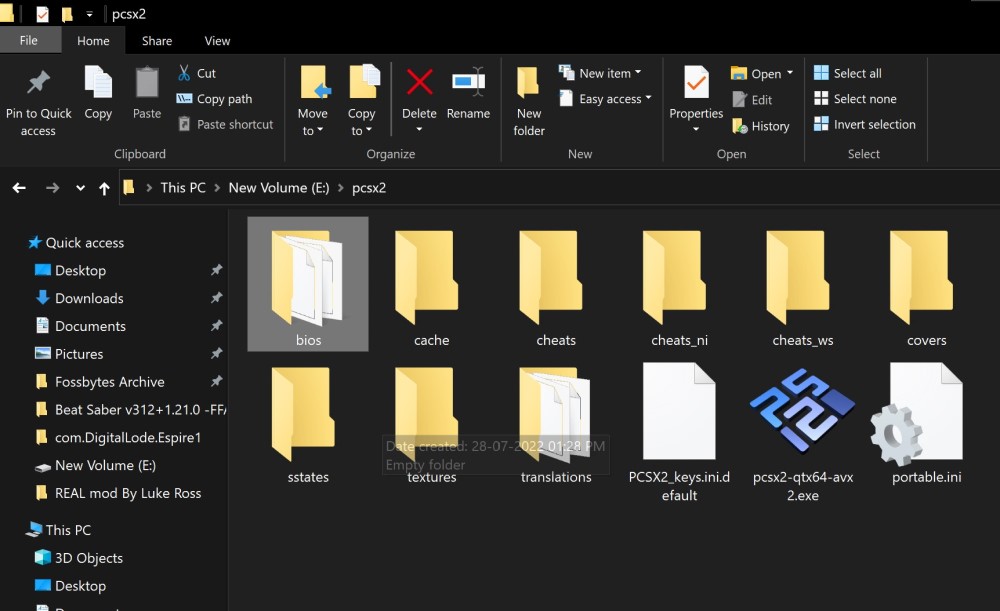This screenshot has height=611, width=1000.
Task: Click Invert selection button
Action: (x=865, y=124)
